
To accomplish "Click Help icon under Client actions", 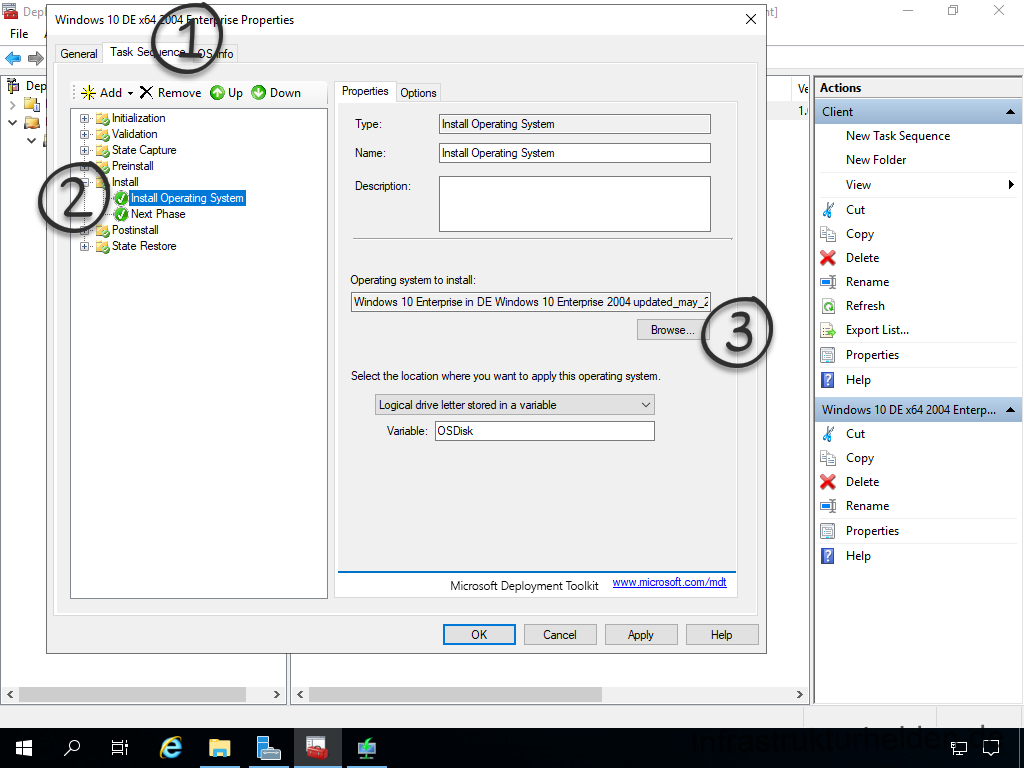I will (828, 380).
